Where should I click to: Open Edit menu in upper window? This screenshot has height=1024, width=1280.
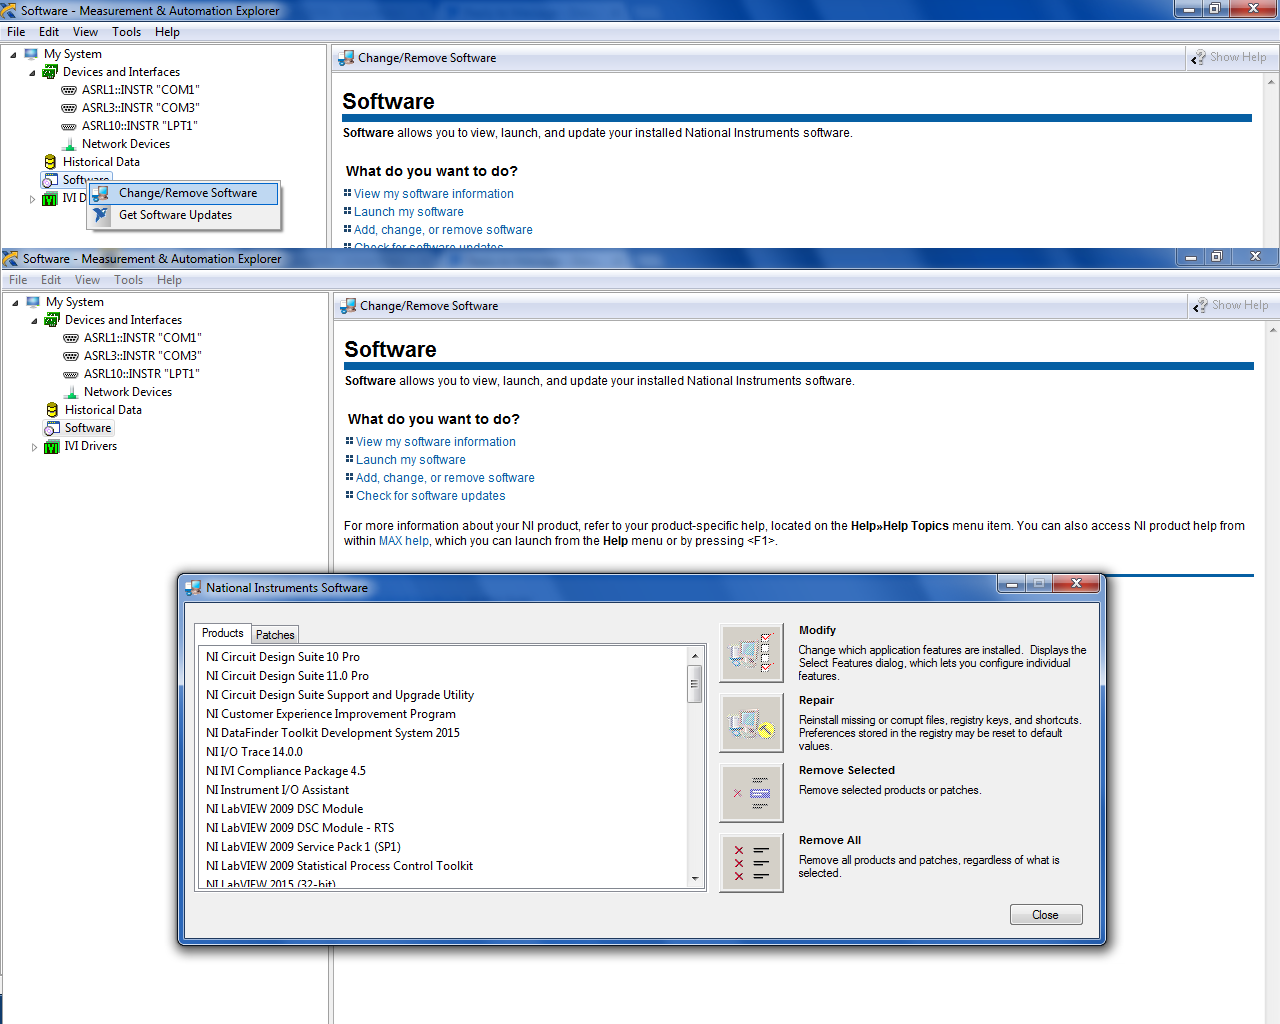click(49, 32)
